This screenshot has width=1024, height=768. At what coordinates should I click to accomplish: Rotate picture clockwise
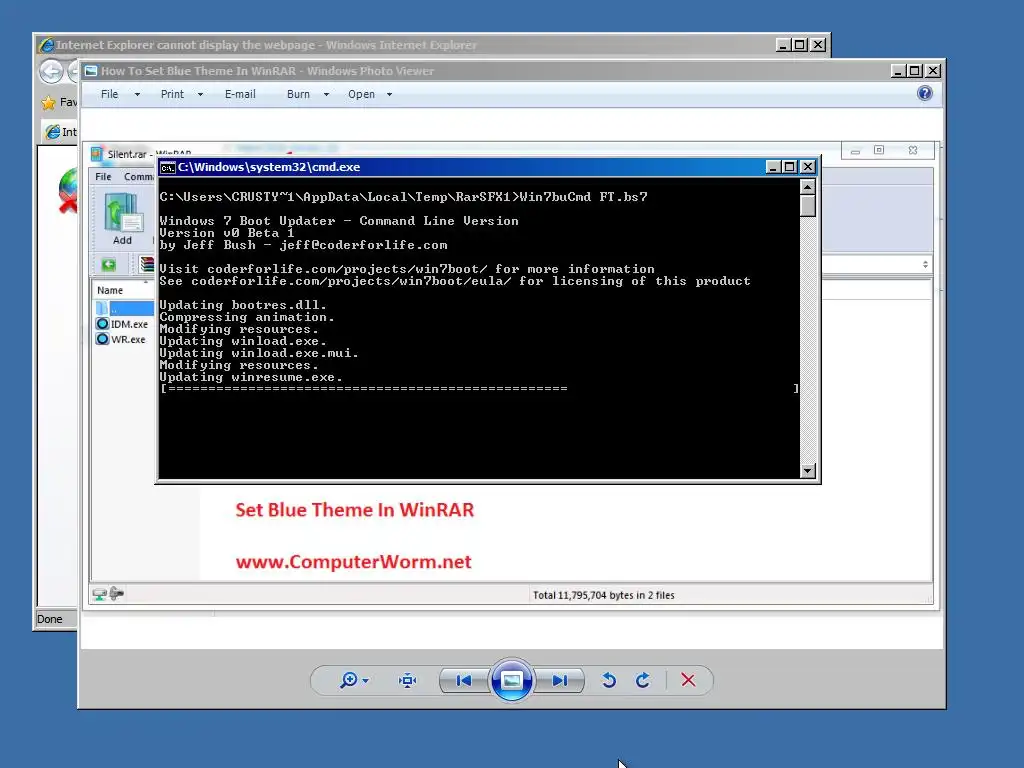643,680
